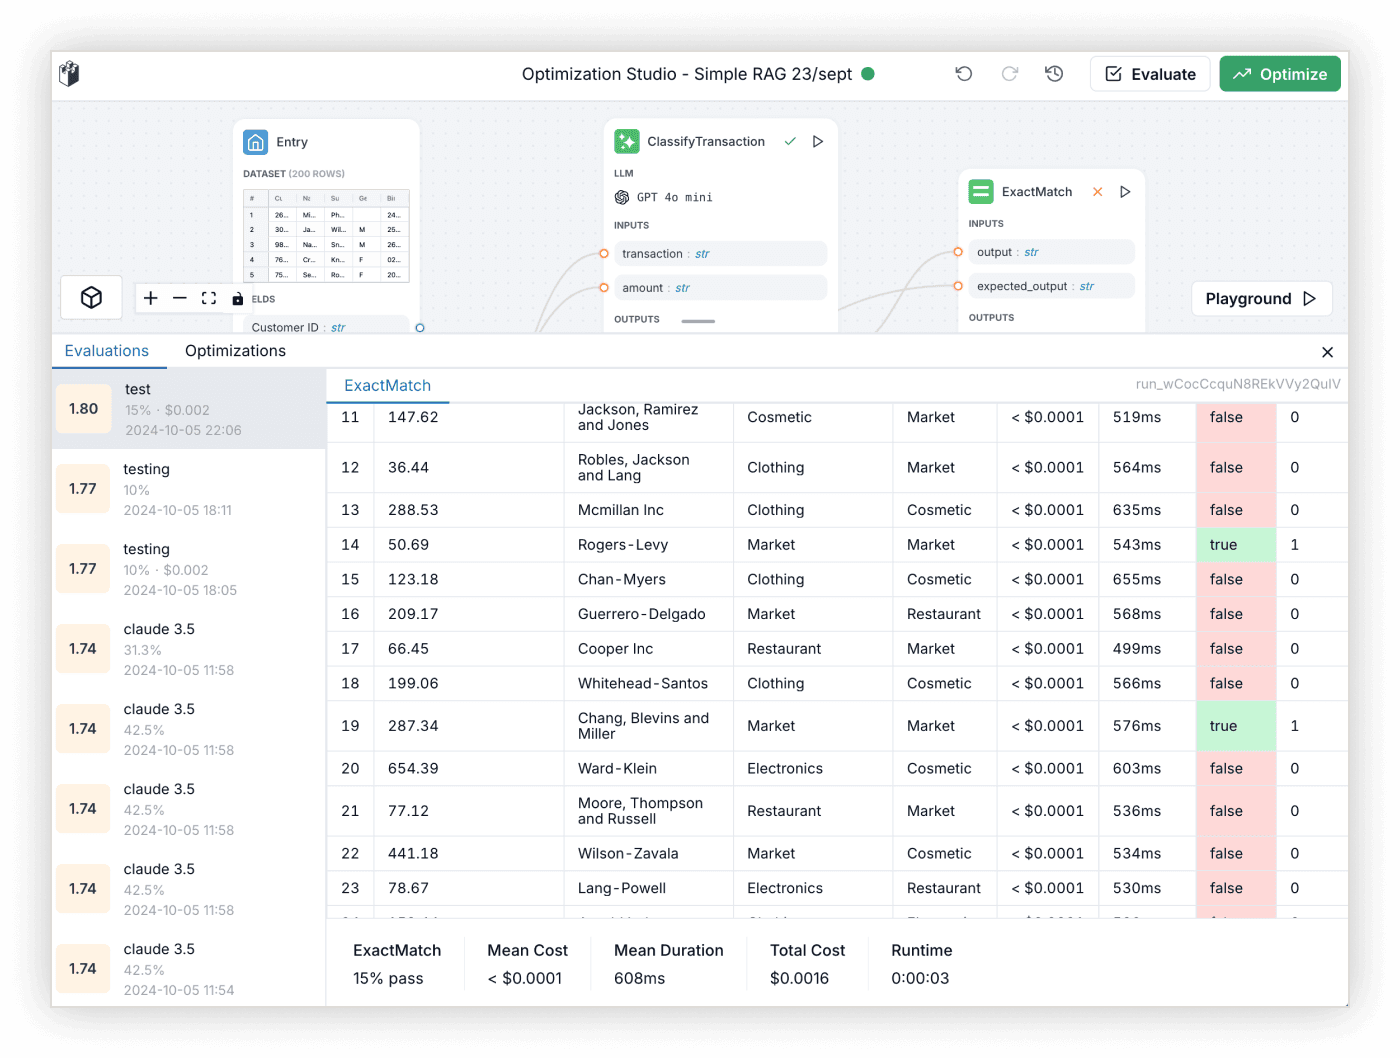Image resolution: width=1400 pixels, height=1058 pixels.
Task: Zoom out the canvas with minus icon
Action: tap(180, 298)
